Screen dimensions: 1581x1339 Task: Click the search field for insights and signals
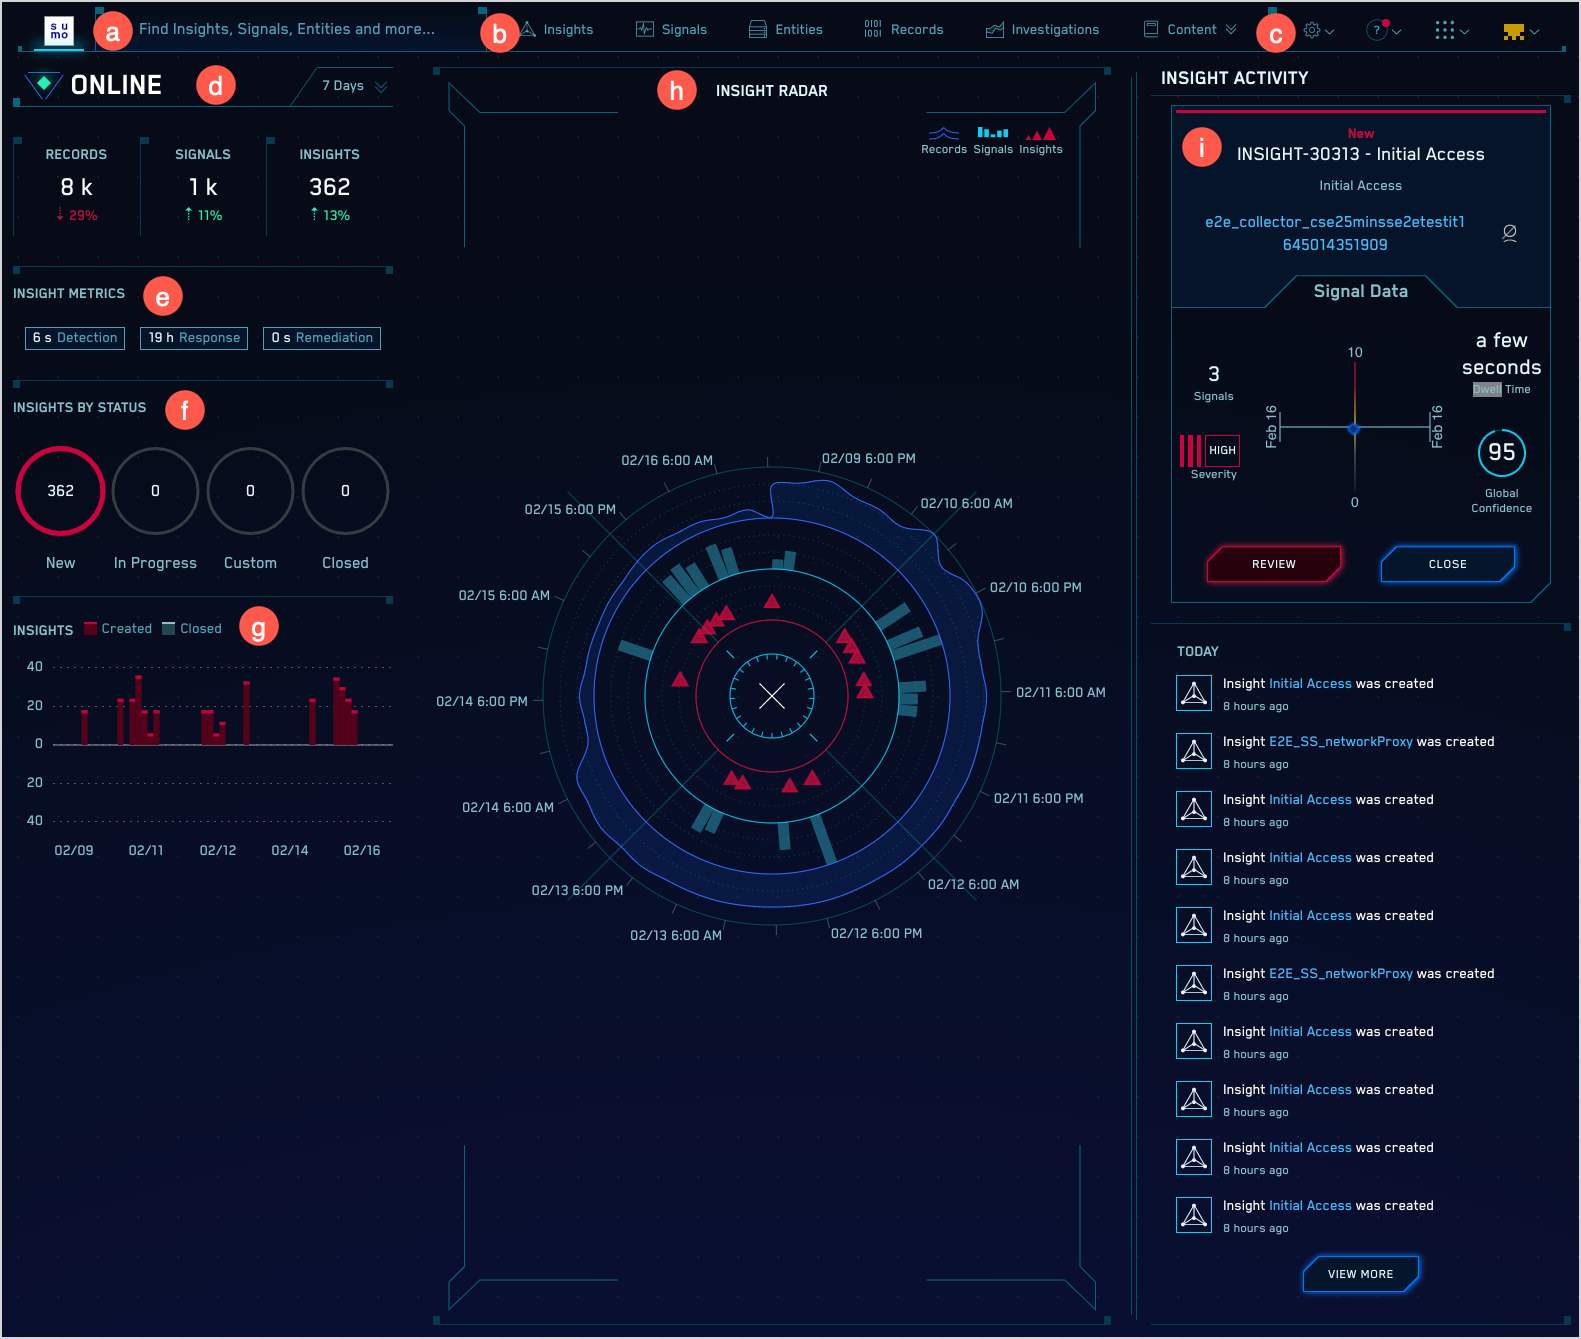coord(287,29)
